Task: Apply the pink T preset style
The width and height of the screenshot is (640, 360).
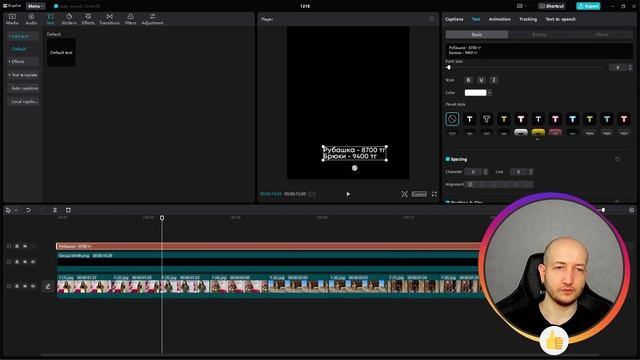Action: 555,119
